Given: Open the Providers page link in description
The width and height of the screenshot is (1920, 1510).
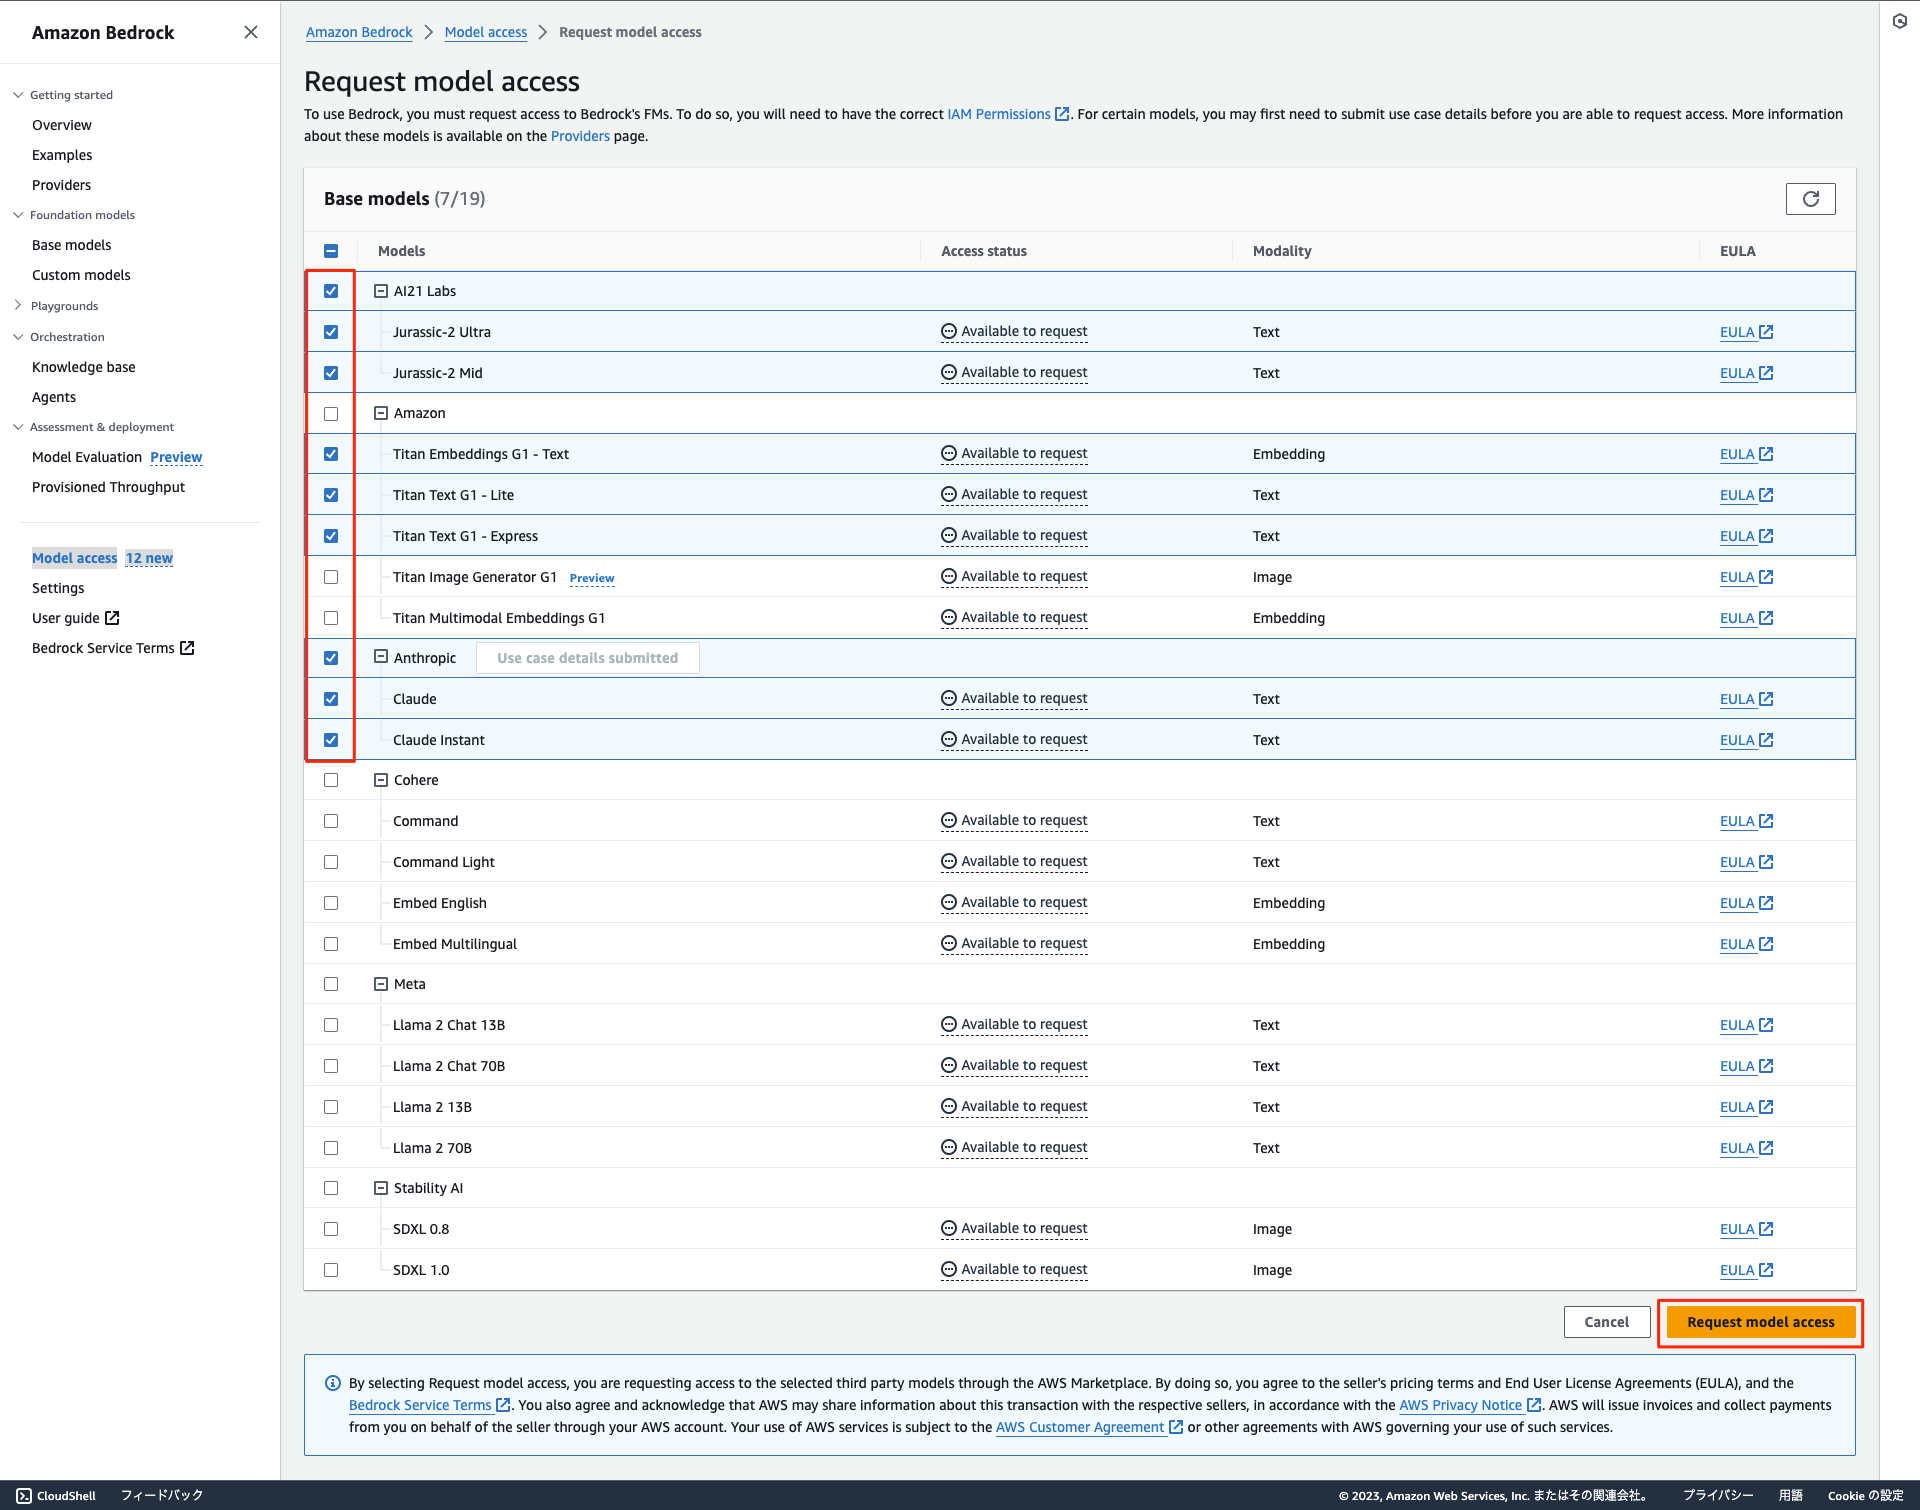Looking at the screenshot, I should [x=580, y=136].
